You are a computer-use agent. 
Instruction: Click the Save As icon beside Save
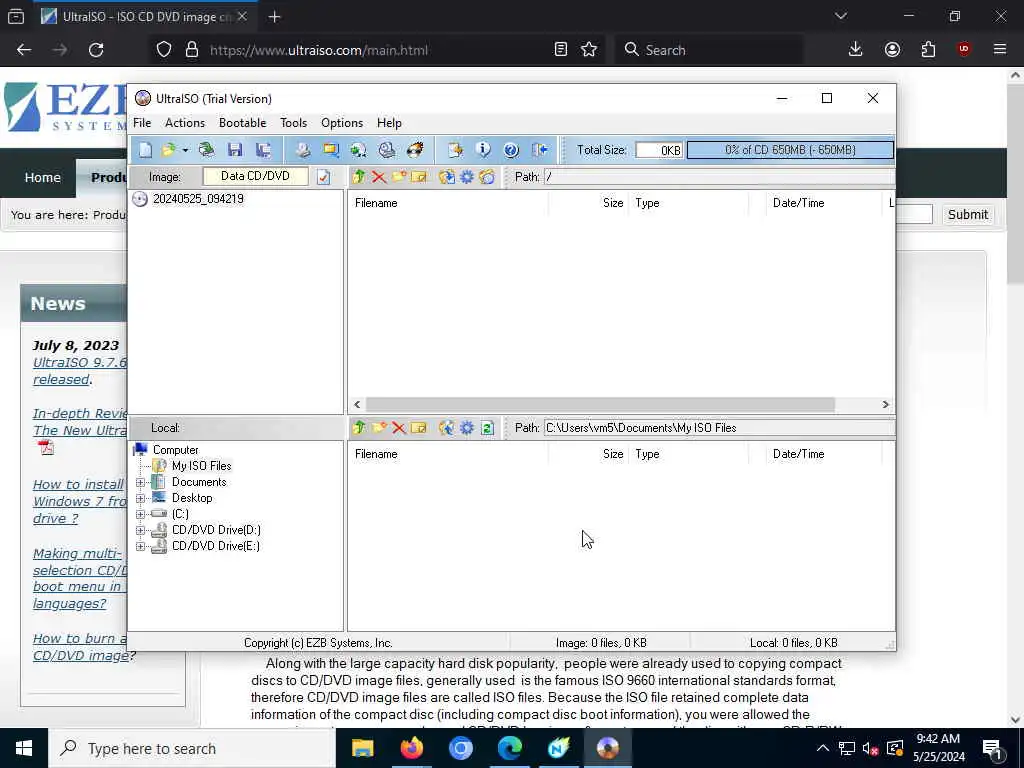[x=264, y=150]
